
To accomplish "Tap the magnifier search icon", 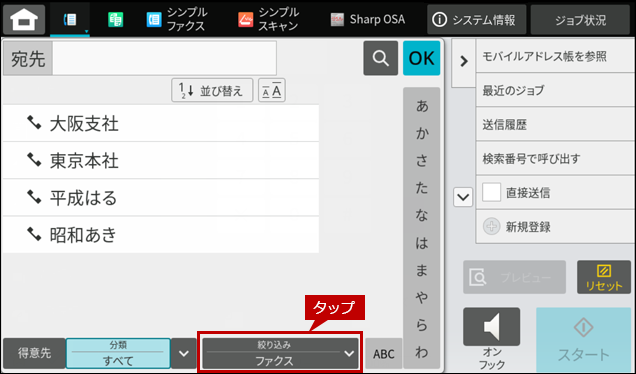I will 380,58.
